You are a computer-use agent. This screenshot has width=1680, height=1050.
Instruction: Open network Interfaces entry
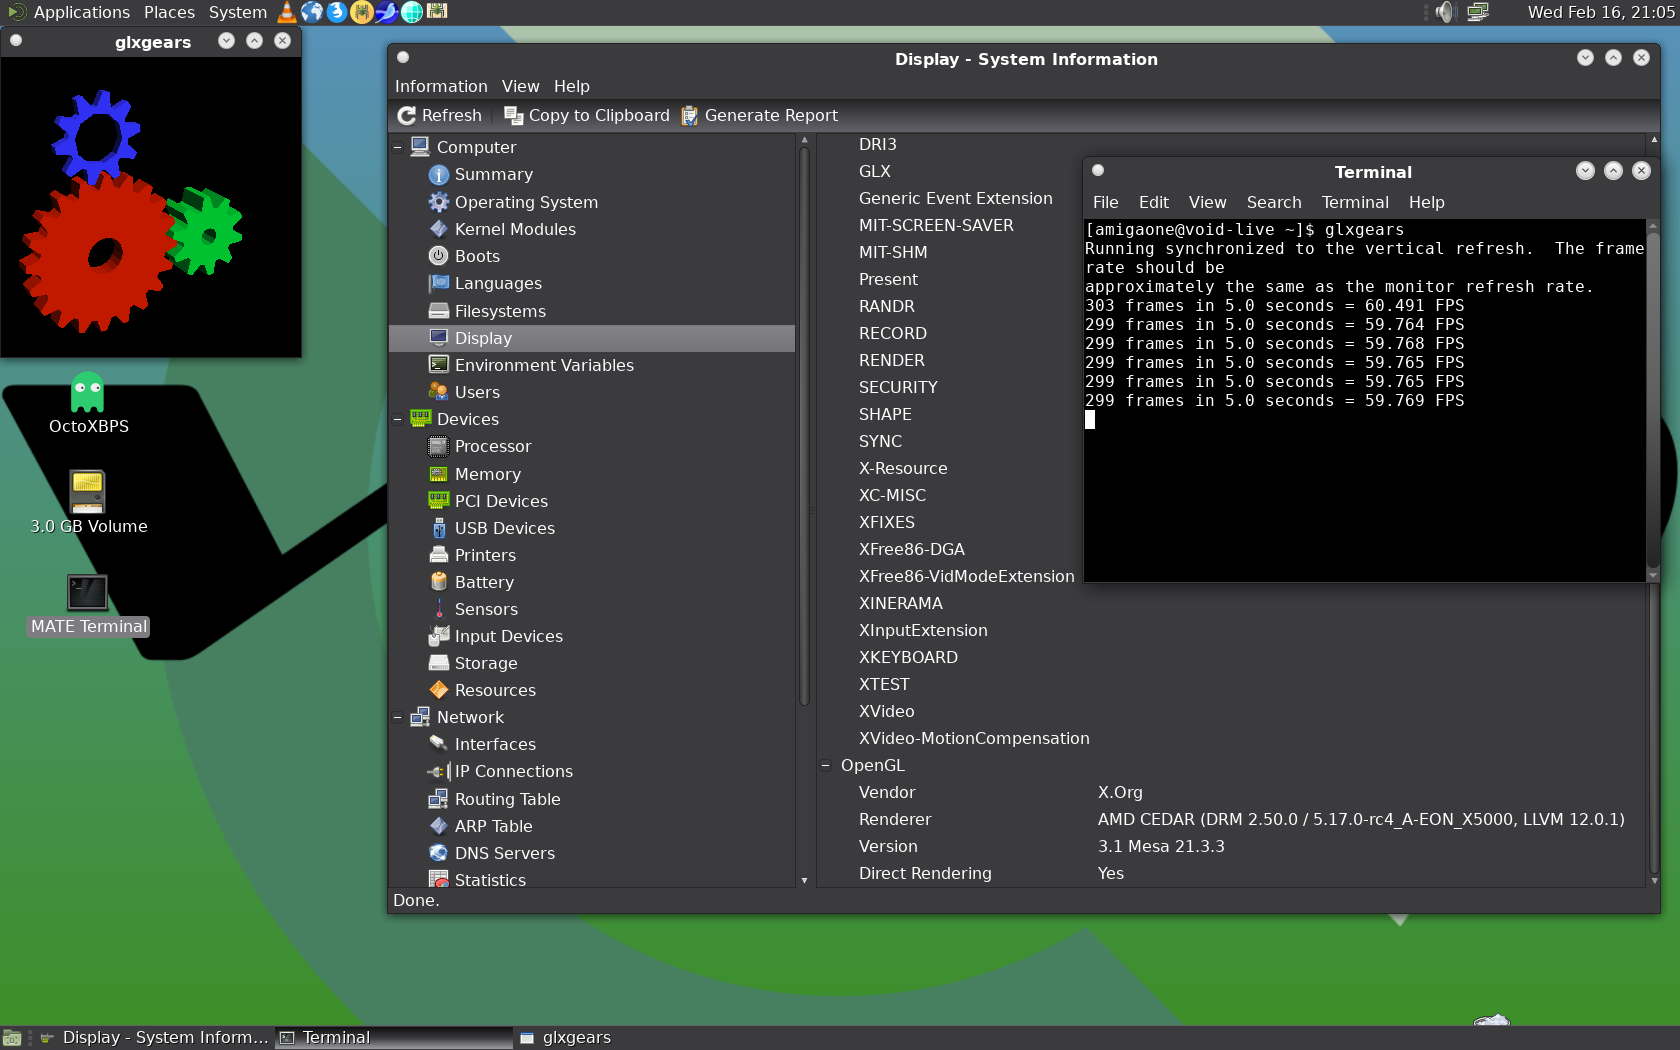495,744
